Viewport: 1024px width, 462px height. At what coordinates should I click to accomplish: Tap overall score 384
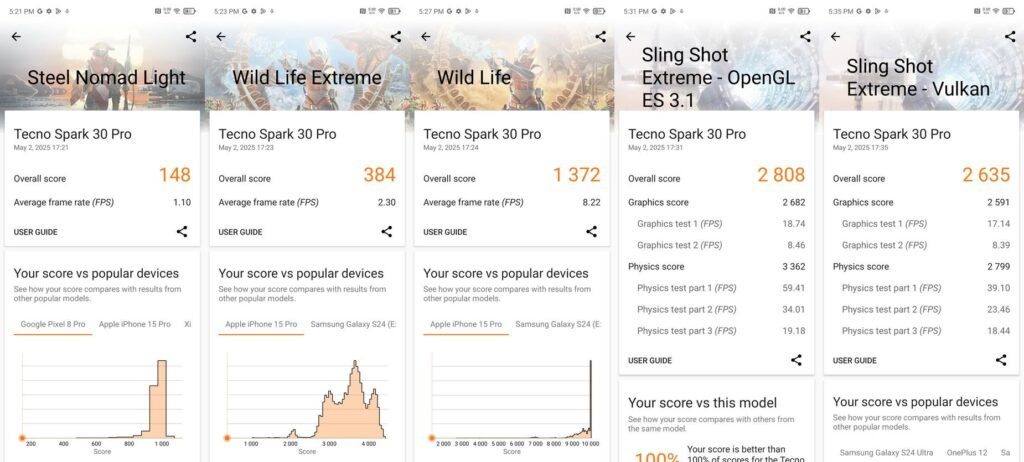379,175
